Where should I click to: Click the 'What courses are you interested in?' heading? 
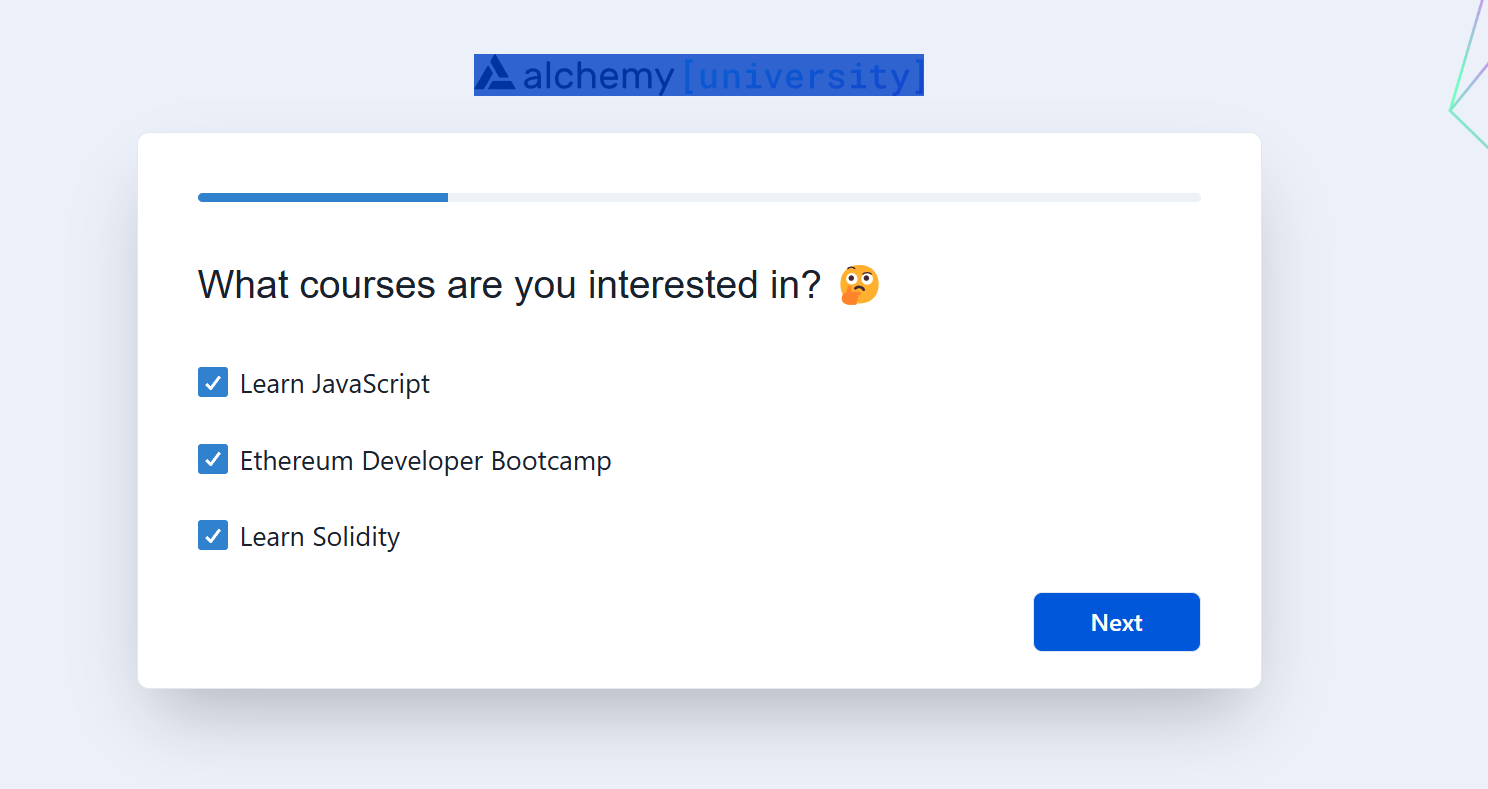pos(509,285)
